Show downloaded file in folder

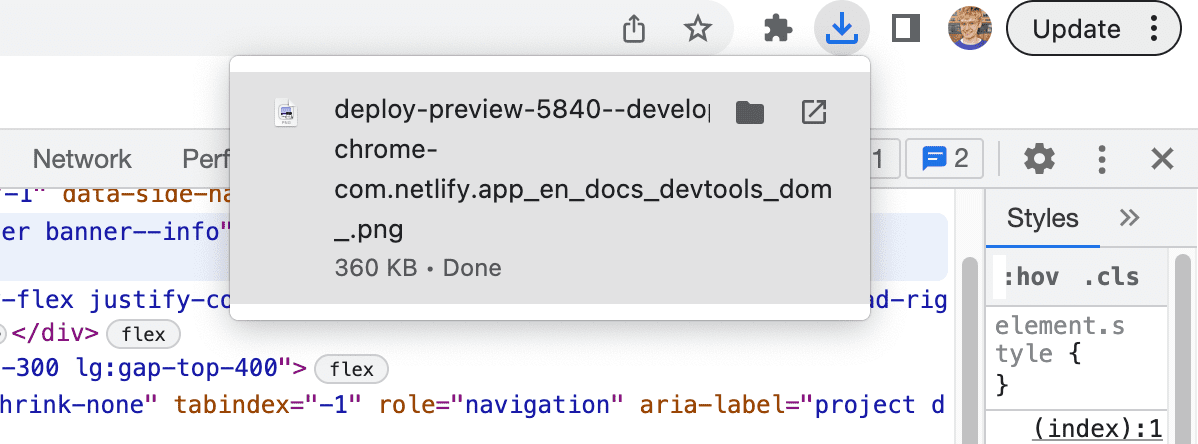click(749, 113)
